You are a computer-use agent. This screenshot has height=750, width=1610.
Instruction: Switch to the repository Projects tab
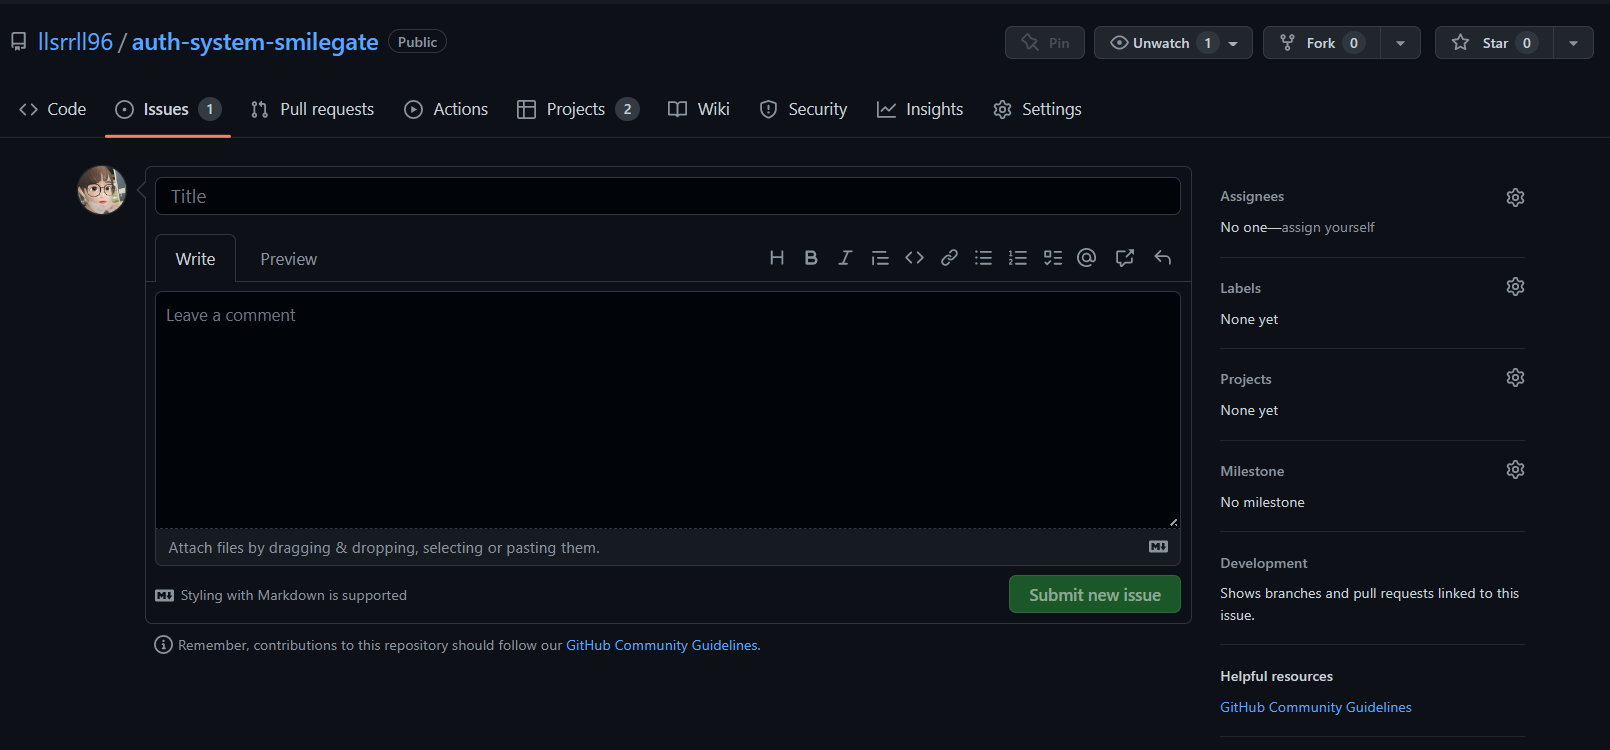578,109
